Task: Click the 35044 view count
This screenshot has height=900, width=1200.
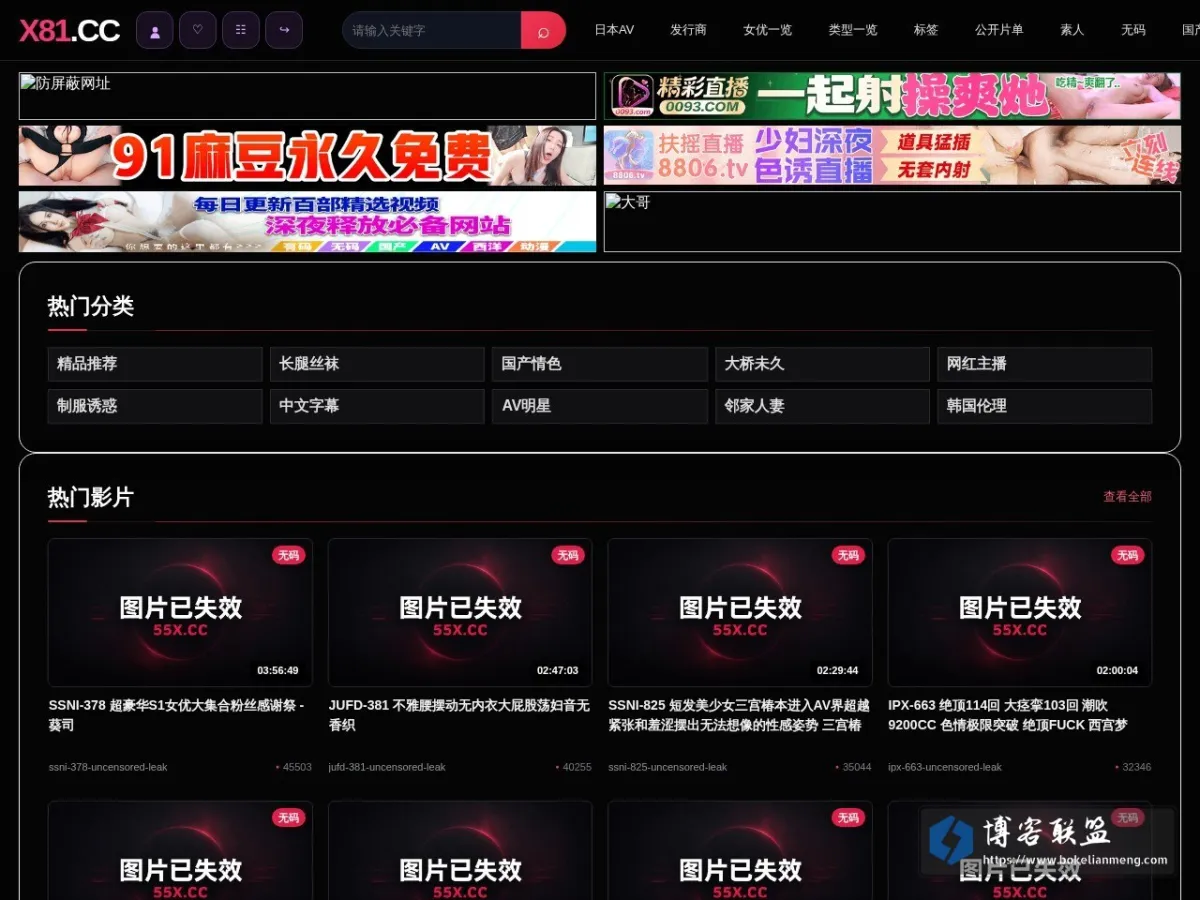Action: (x=857, y=767)
